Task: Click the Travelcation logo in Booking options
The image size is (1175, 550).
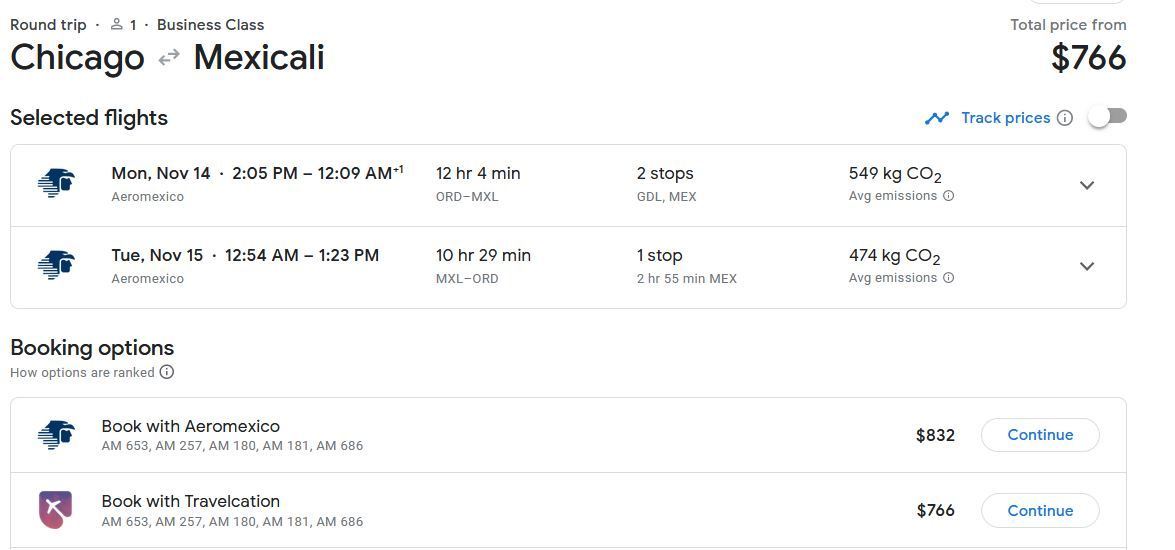Action: coord(55,510)
